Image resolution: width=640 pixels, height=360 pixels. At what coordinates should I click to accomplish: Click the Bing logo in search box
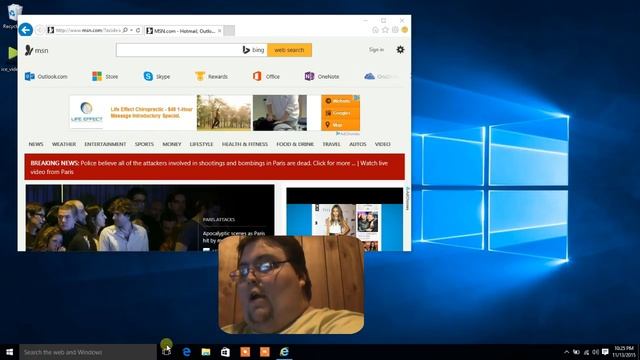(253, 50)
